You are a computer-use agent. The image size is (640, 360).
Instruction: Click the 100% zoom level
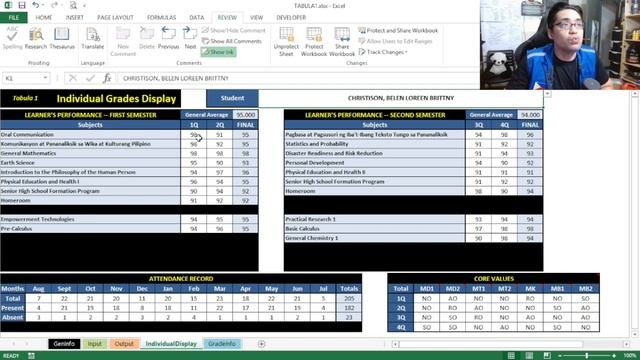coord(629,356)
